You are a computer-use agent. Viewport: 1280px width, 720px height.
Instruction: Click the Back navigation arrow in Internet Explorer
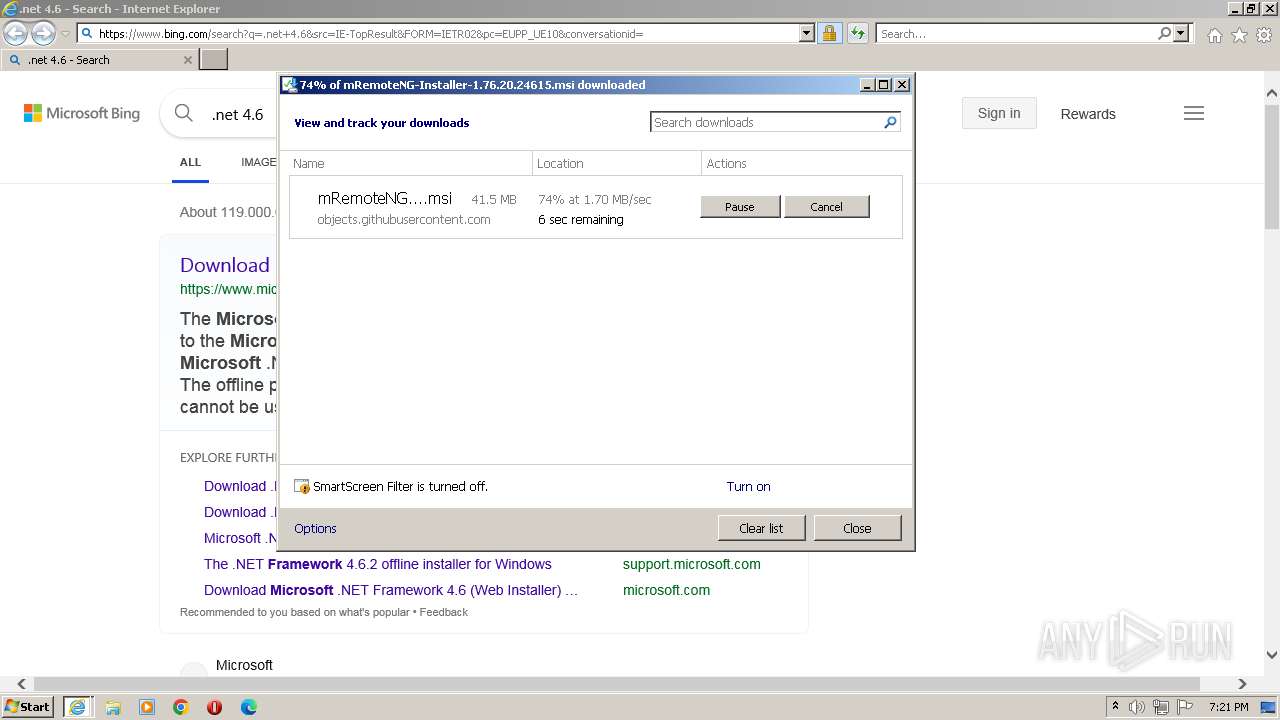pyautogui.click(x=15, y=33)
